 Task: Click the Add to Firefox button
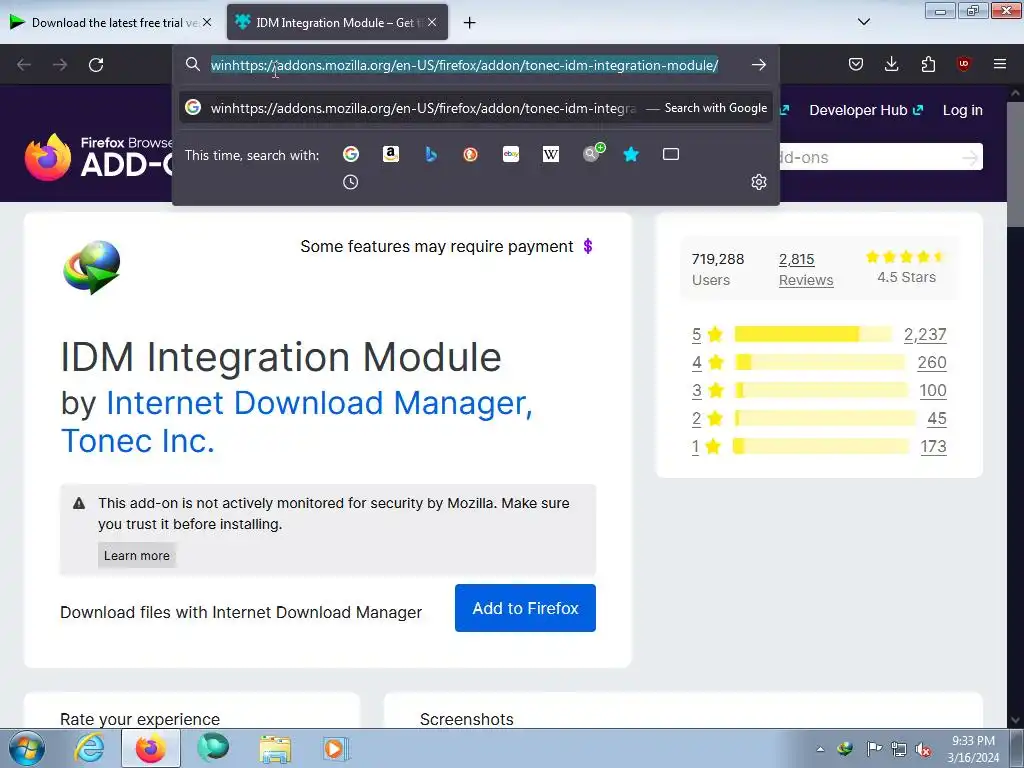pyautogui.click(x=525, y=608)
